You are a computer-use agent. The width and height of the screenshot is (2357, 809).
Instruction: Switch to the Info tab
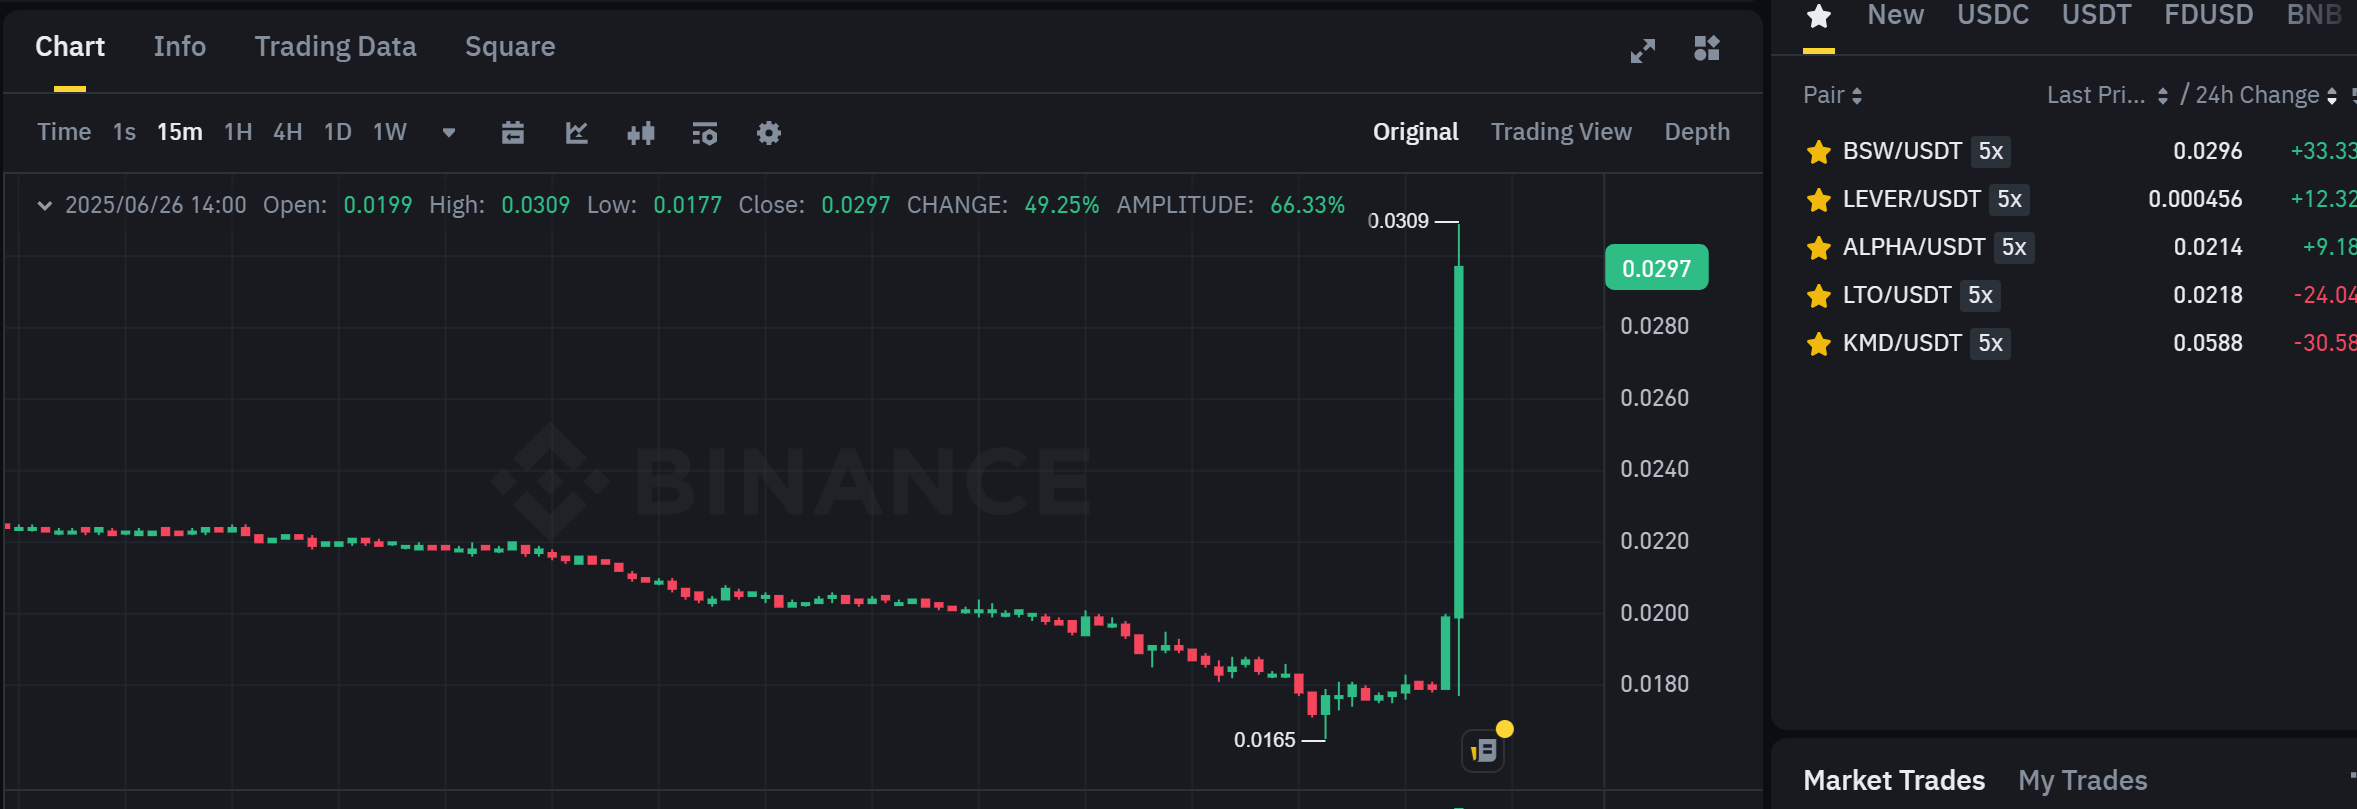[x=180, y=46]
